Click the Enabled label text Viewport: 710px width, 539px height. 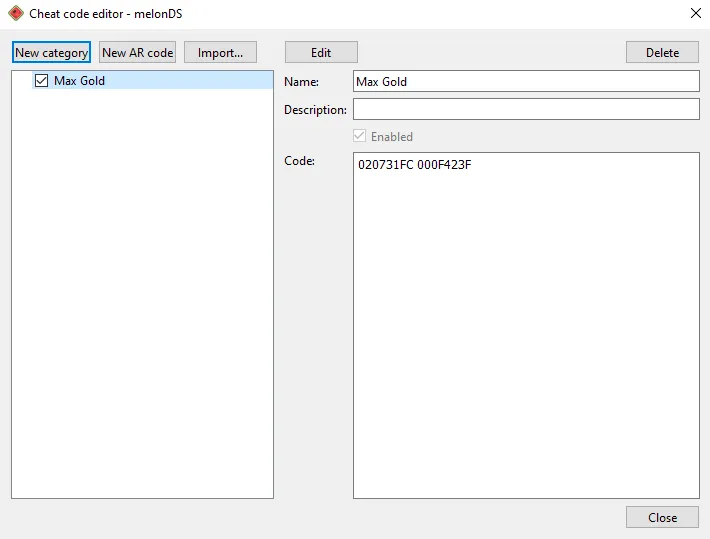tap(392, 137)
